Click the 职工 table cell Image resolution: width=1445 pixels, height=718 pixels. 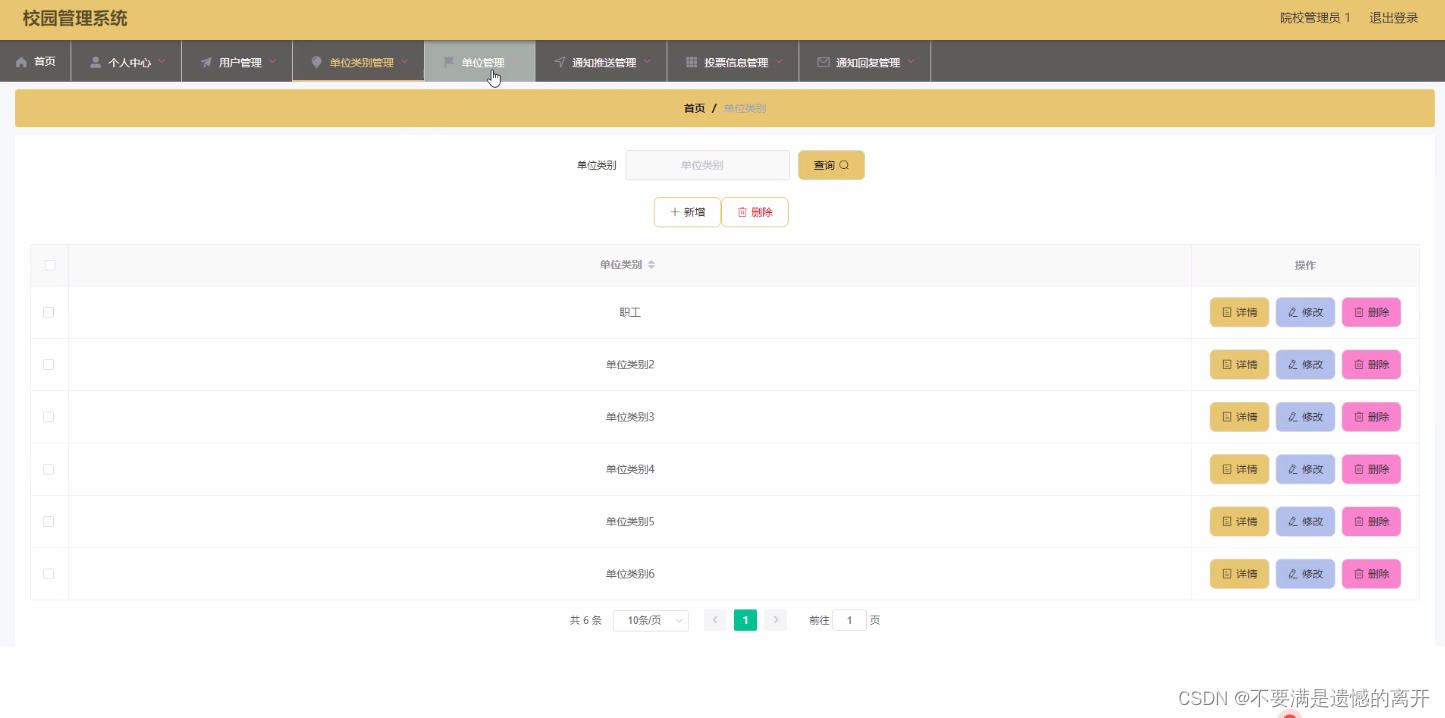630,312
